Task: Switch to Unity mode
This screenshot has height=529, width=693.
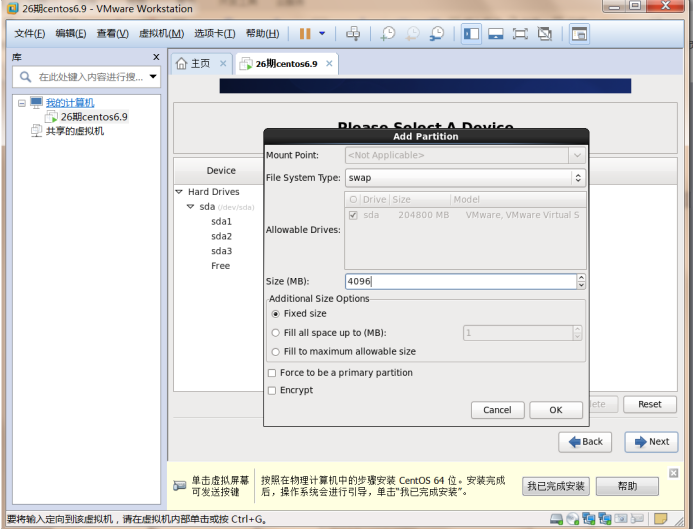Action: point(544,34)
